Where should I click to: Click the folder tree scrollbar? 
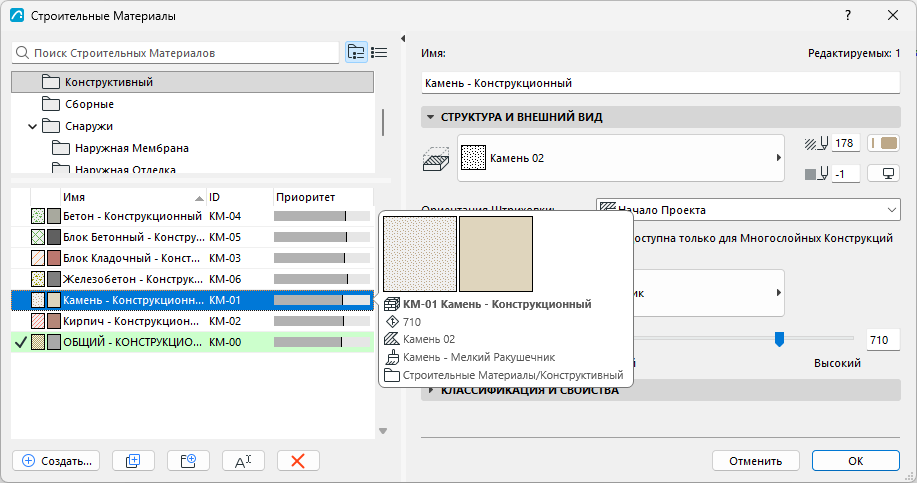coord(383,123)
